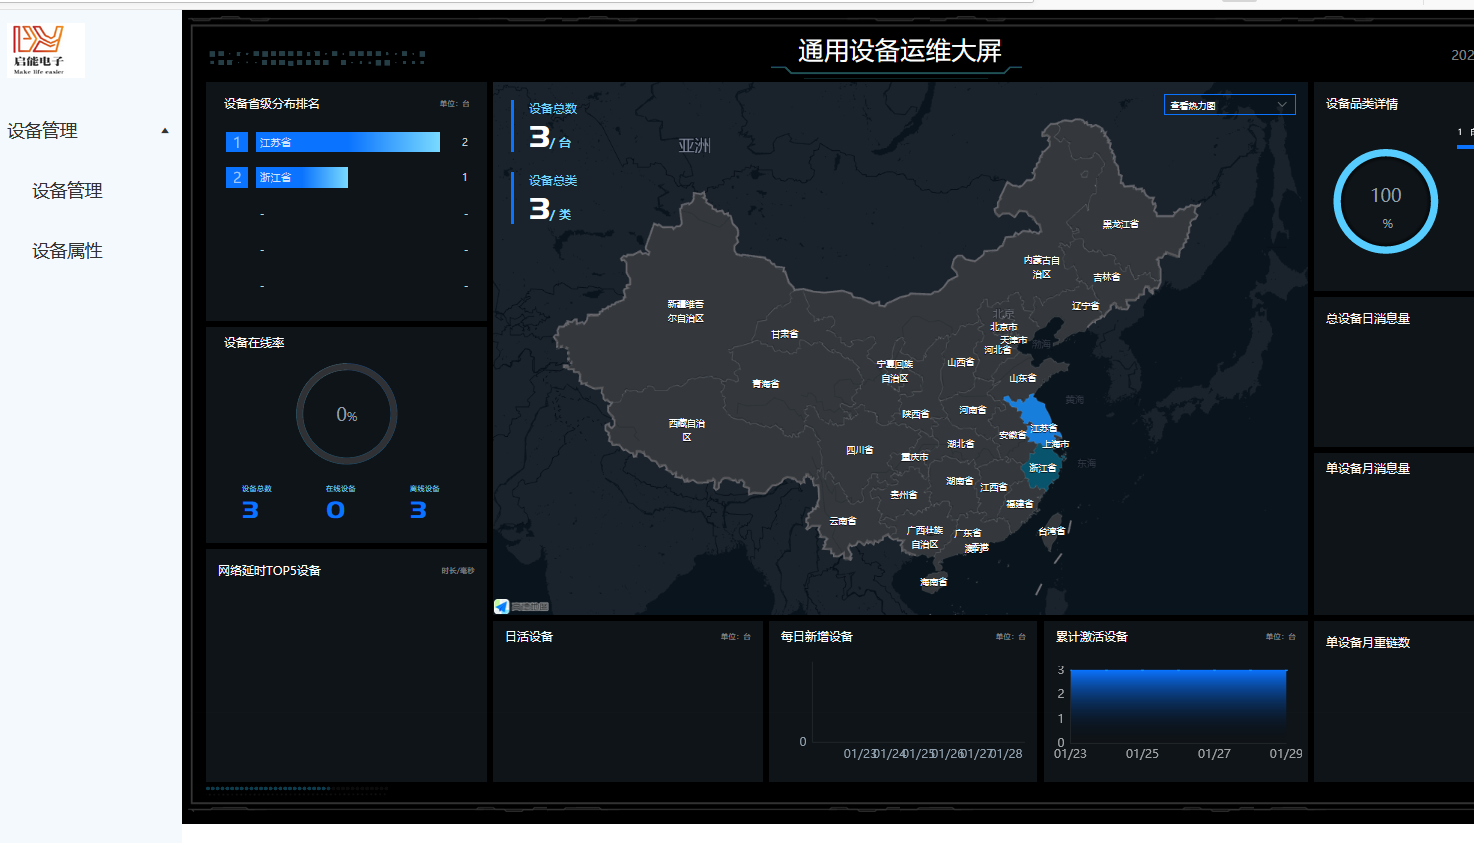Screen dimensions: 1474x843
Task: Select 福建省 on the map
Action: tap(1020, 504)
